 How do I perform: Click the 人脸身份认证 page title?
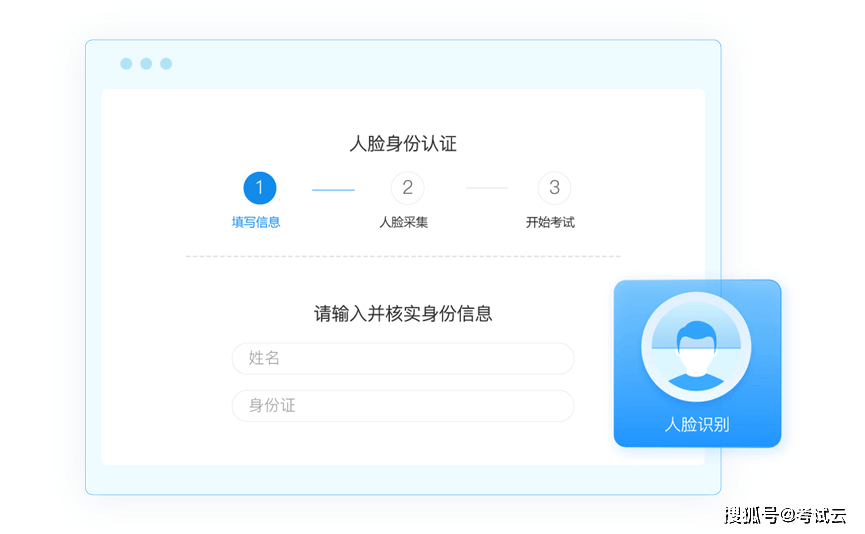403,144
